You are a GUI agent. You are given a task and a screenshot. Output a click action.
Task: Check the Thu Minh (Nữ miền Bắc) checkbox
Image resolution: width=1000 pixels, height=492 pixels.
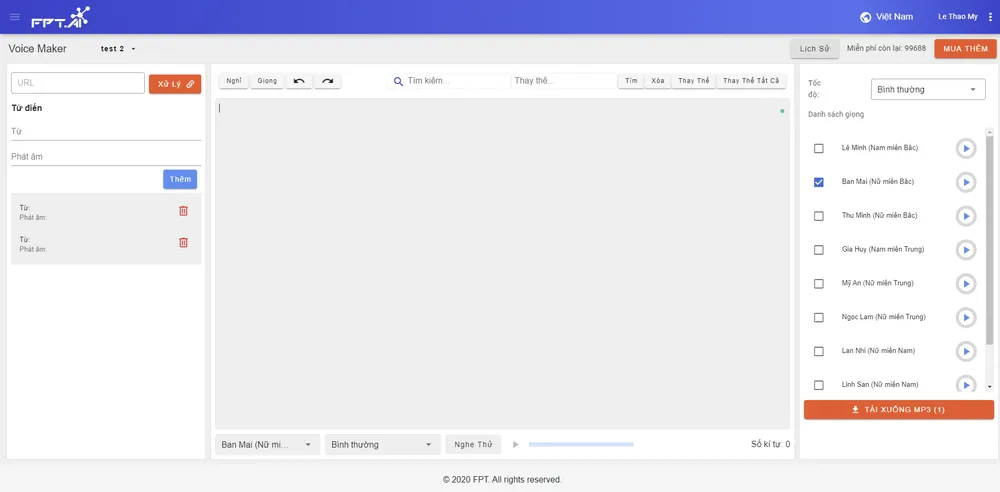point(819,216)
